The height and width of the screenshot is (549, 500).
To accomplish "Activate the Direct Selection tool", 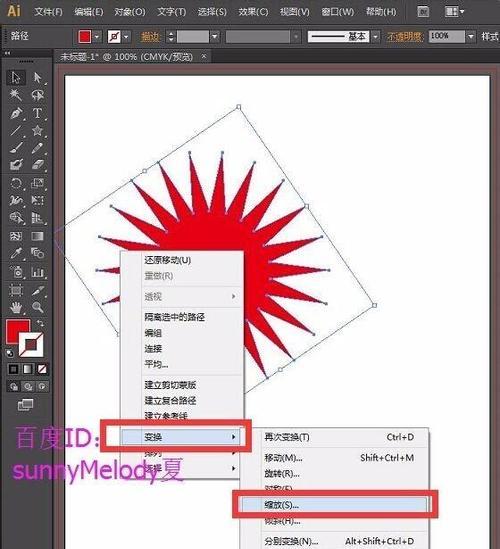I will coord(37,77).
